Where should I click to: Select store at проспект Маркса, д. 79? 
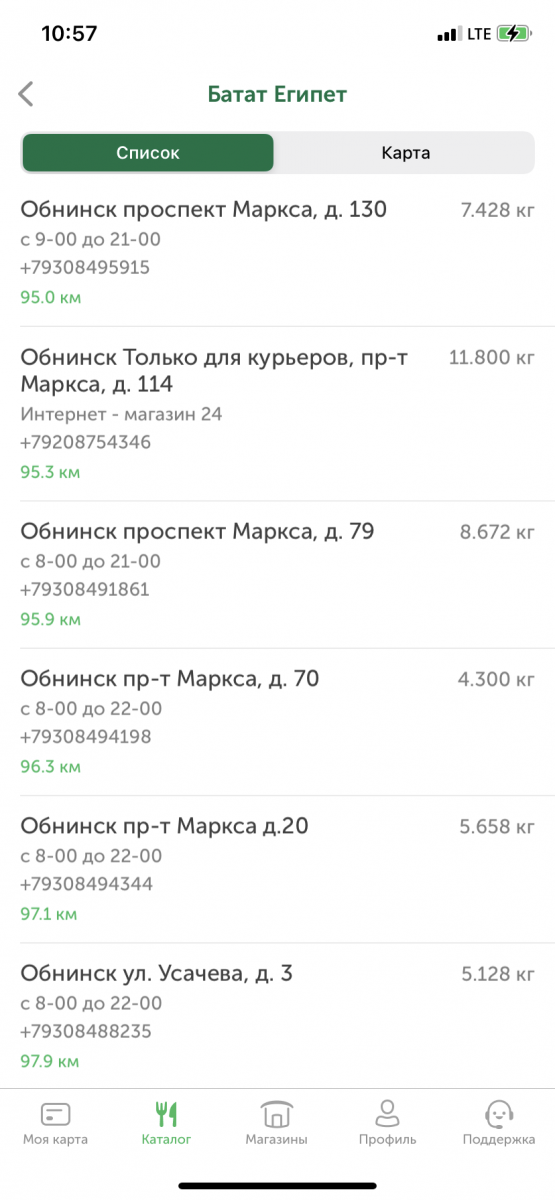coord(277,575)
